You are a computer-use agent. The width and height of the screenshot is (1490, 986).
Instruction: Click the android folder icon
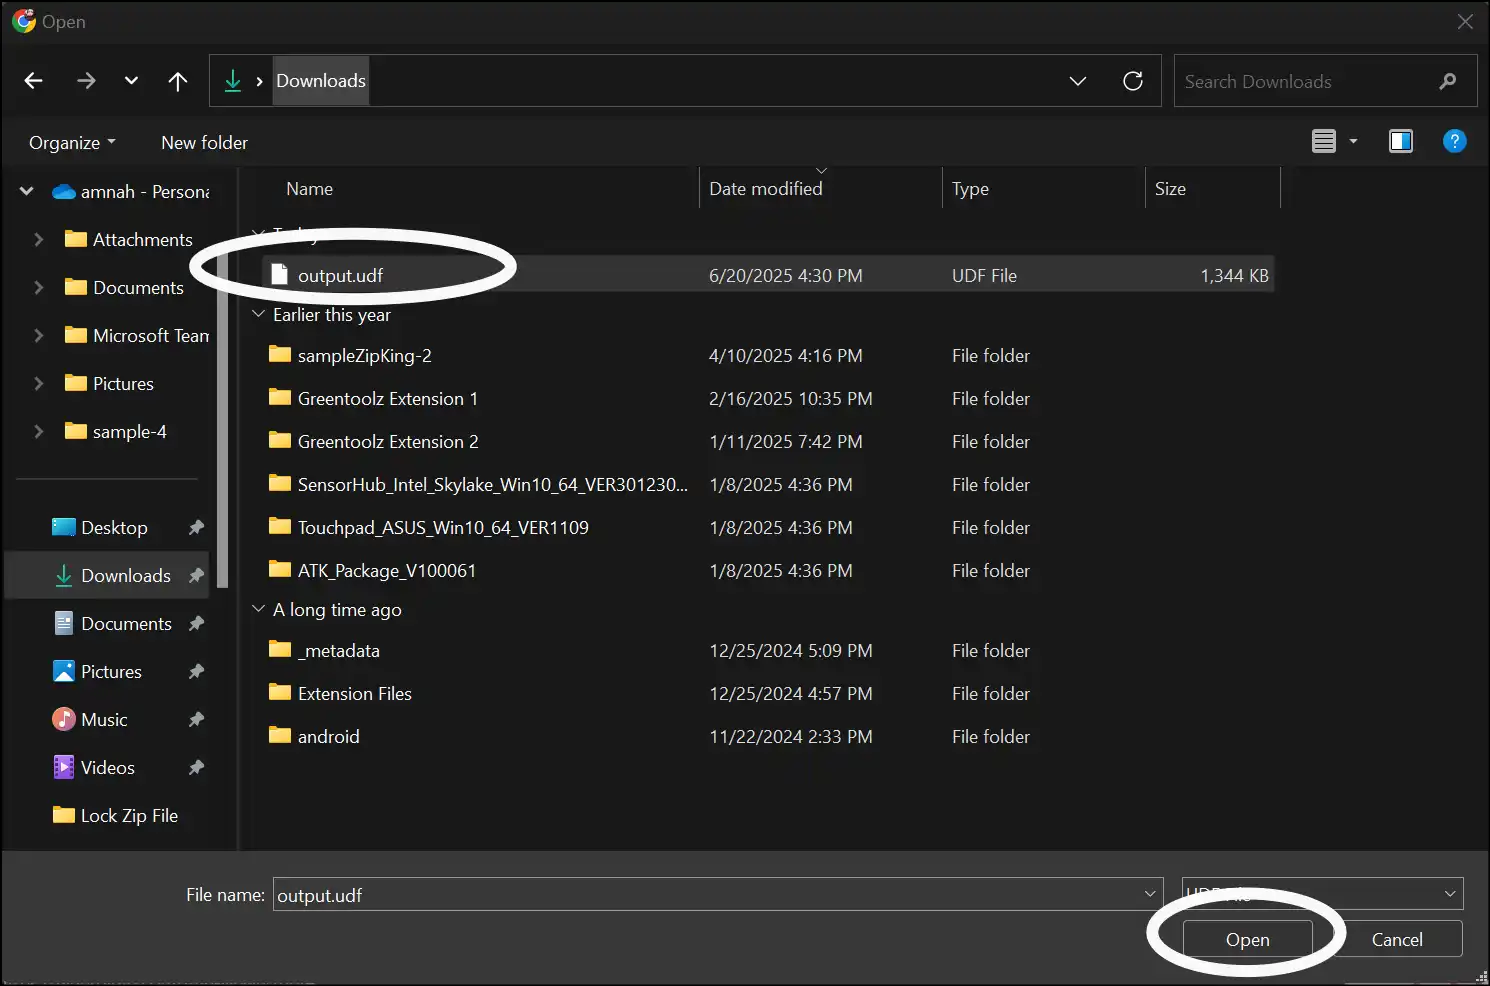tap(280, 735)
